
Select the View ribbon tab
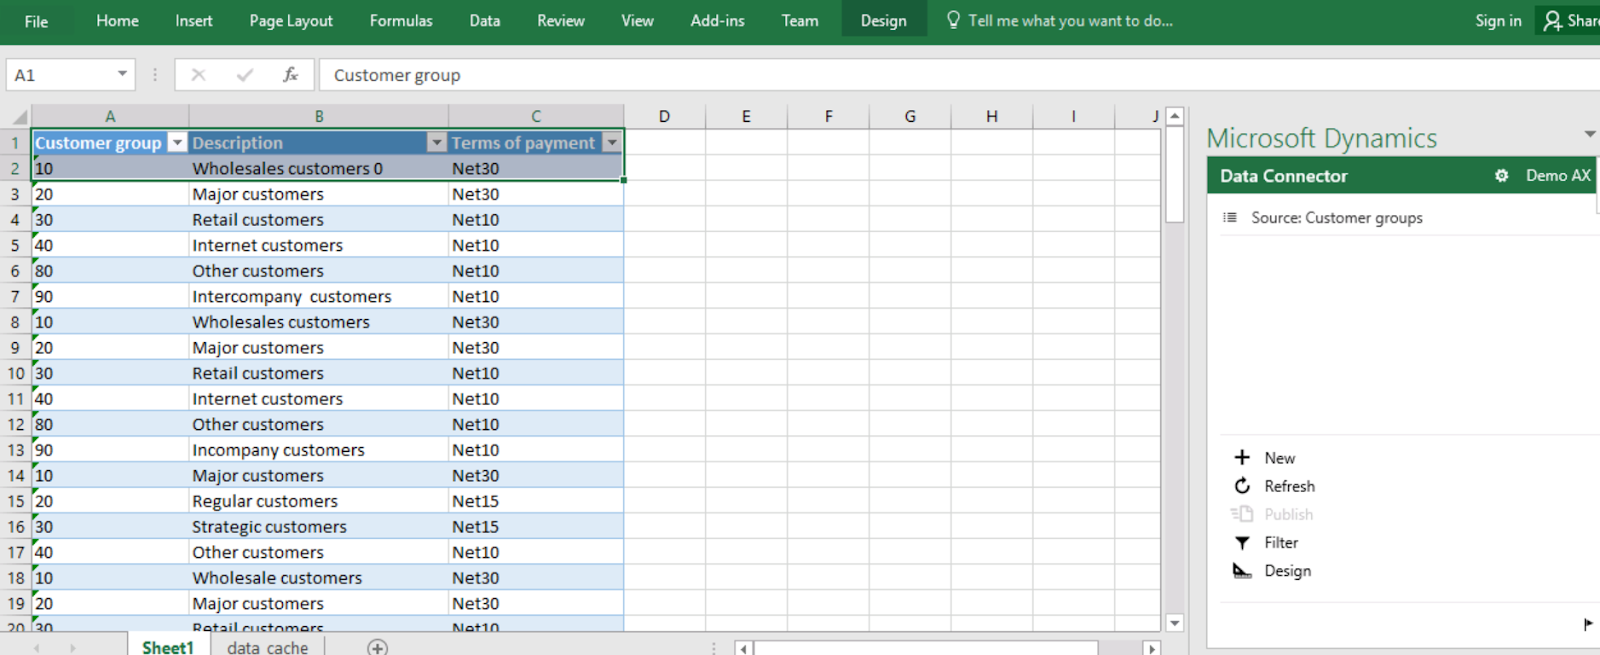coord(637,21)
